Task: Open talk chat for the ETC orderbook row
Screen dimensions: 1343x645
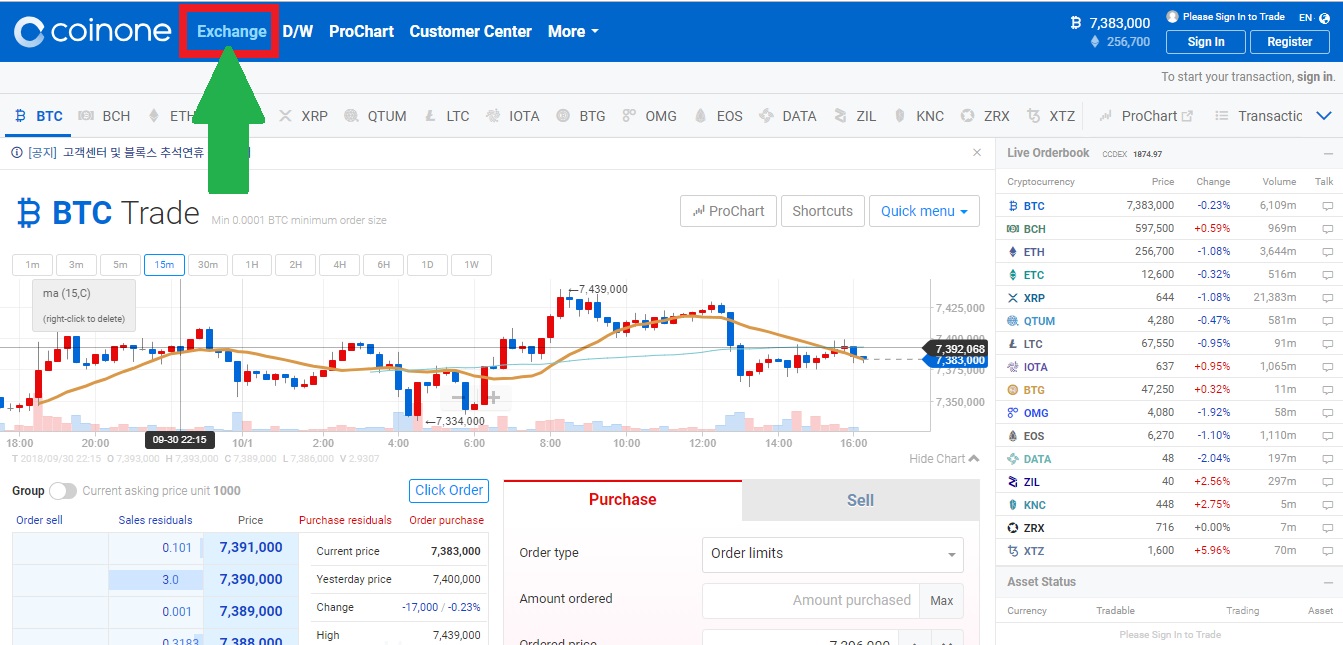Action: click(1327, 275)
